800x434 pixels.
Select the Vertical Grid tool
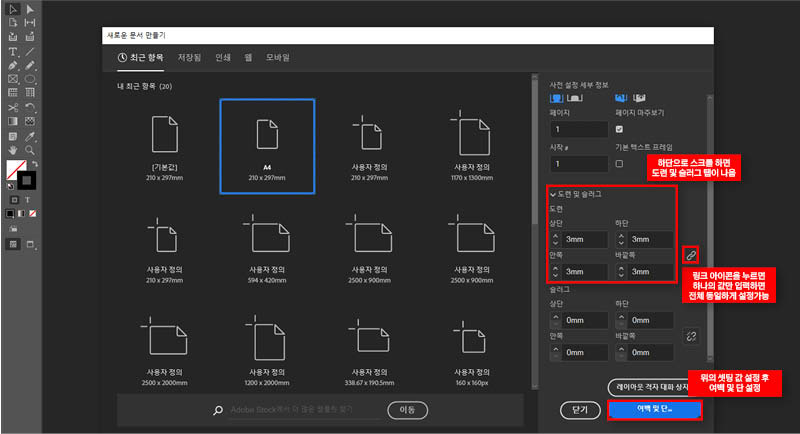[x=30, y=92]
